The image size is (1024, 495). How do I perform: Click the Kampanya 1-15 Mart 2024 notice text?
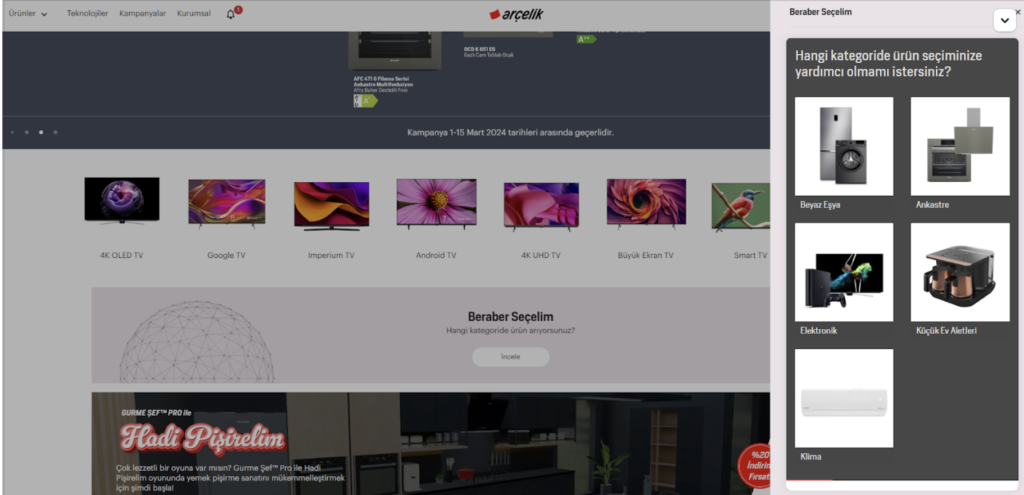click(510, 133)
